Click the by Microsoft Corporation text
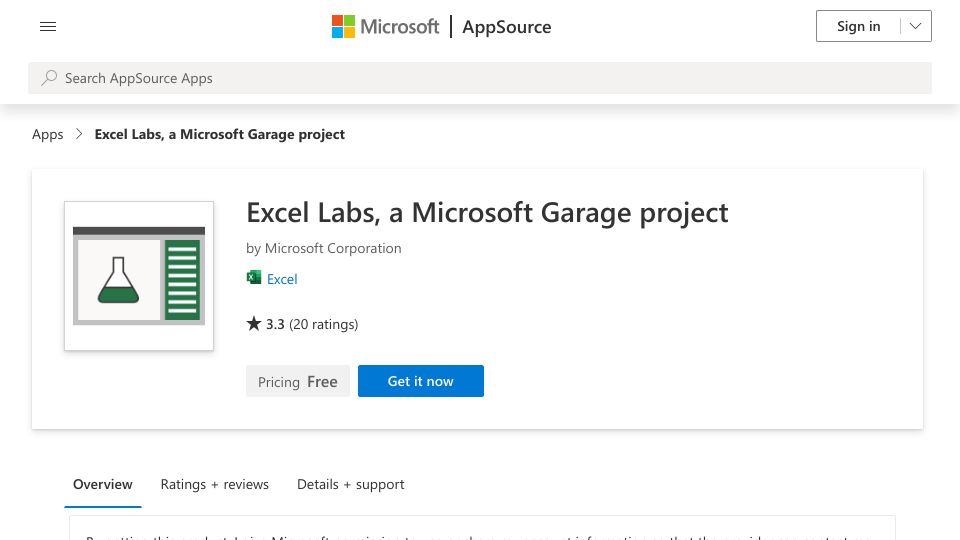Viewport: 960px width, 540px height. click(x=324, y=248)
